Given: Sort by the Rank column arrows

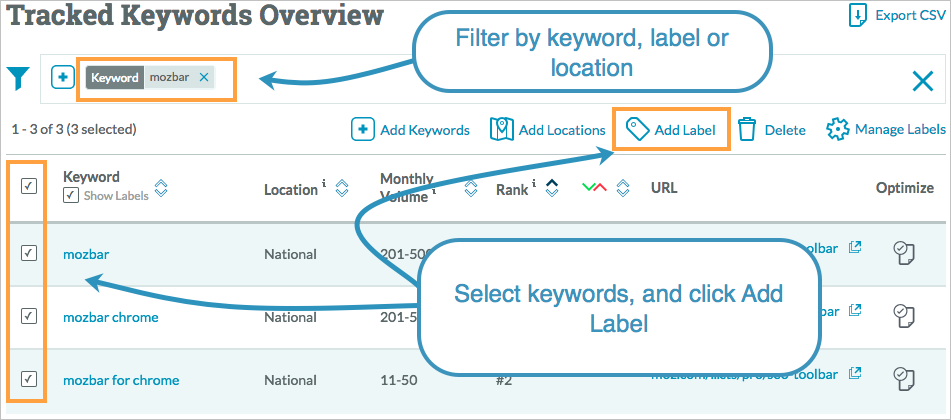Looking at the screenshot, I should point(551,188).
